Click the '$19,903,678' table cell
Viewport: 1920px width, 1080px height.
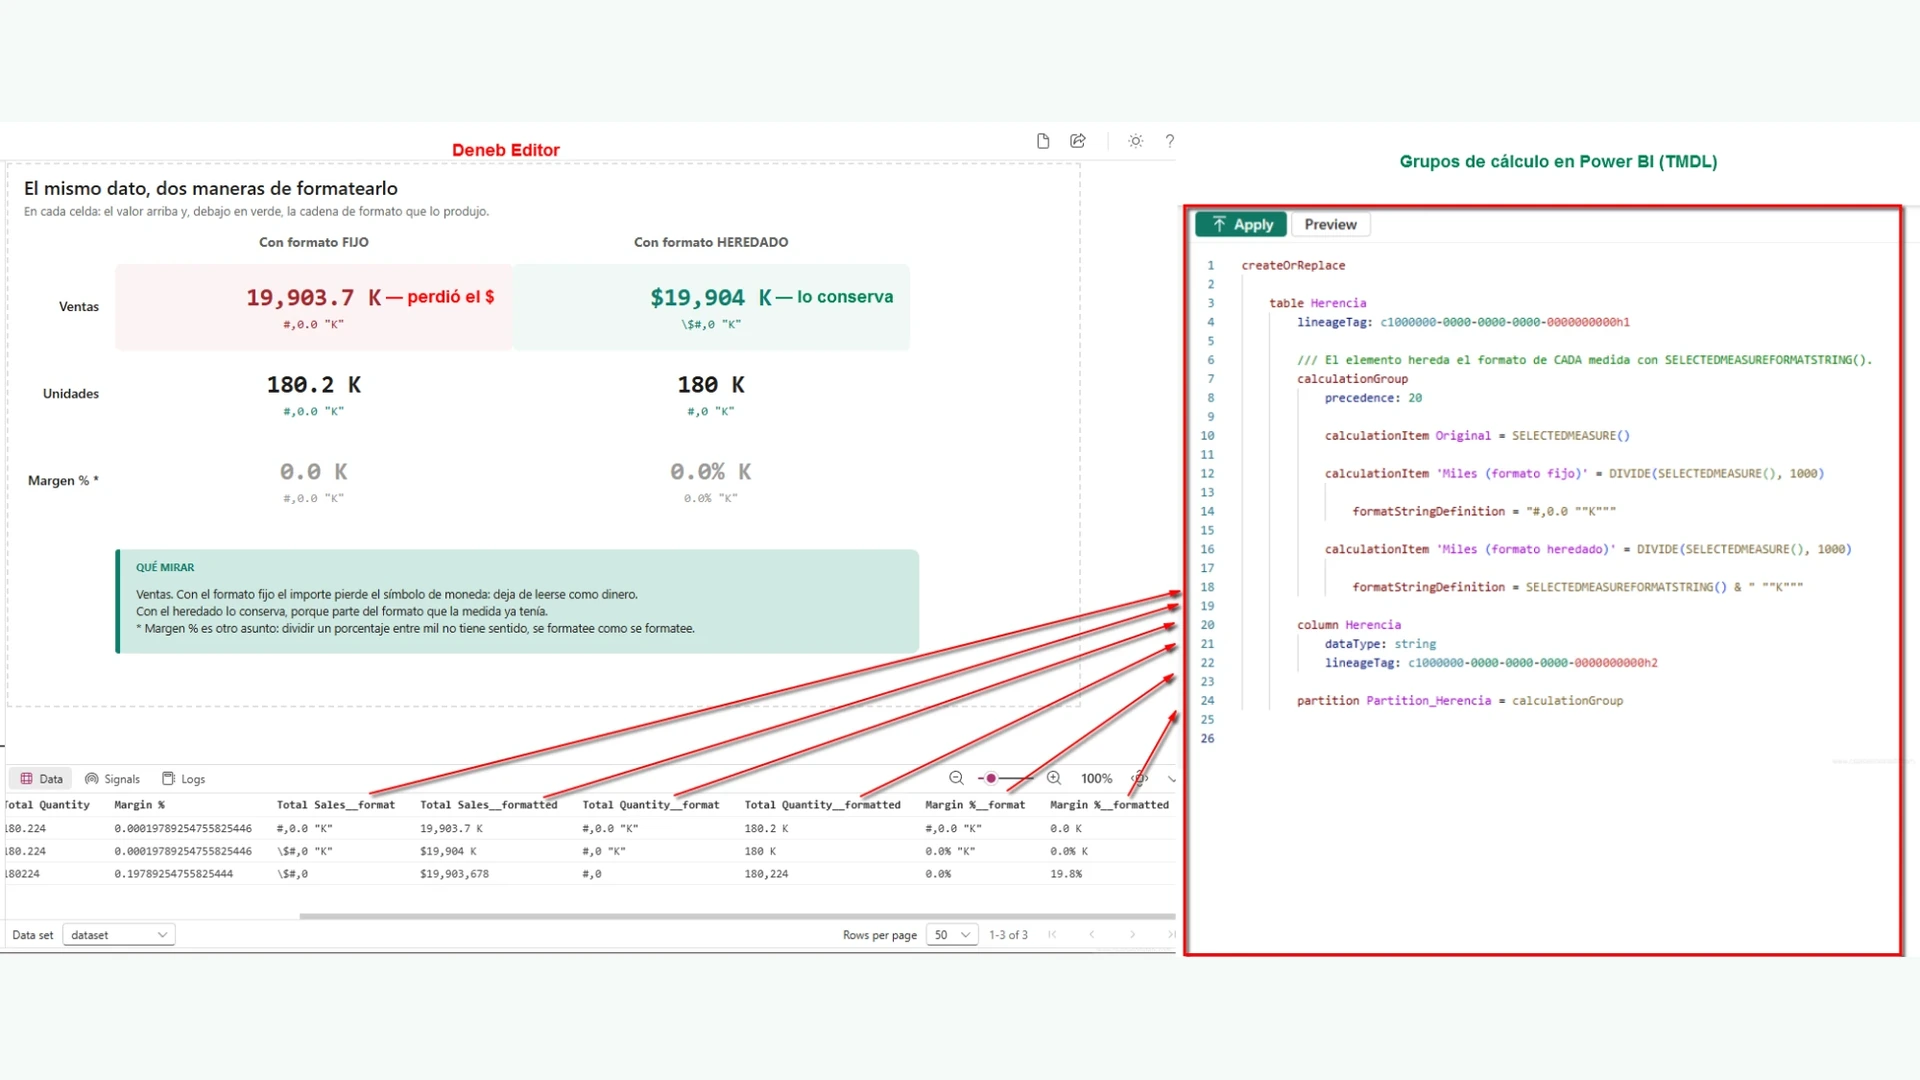pos(455,874)
